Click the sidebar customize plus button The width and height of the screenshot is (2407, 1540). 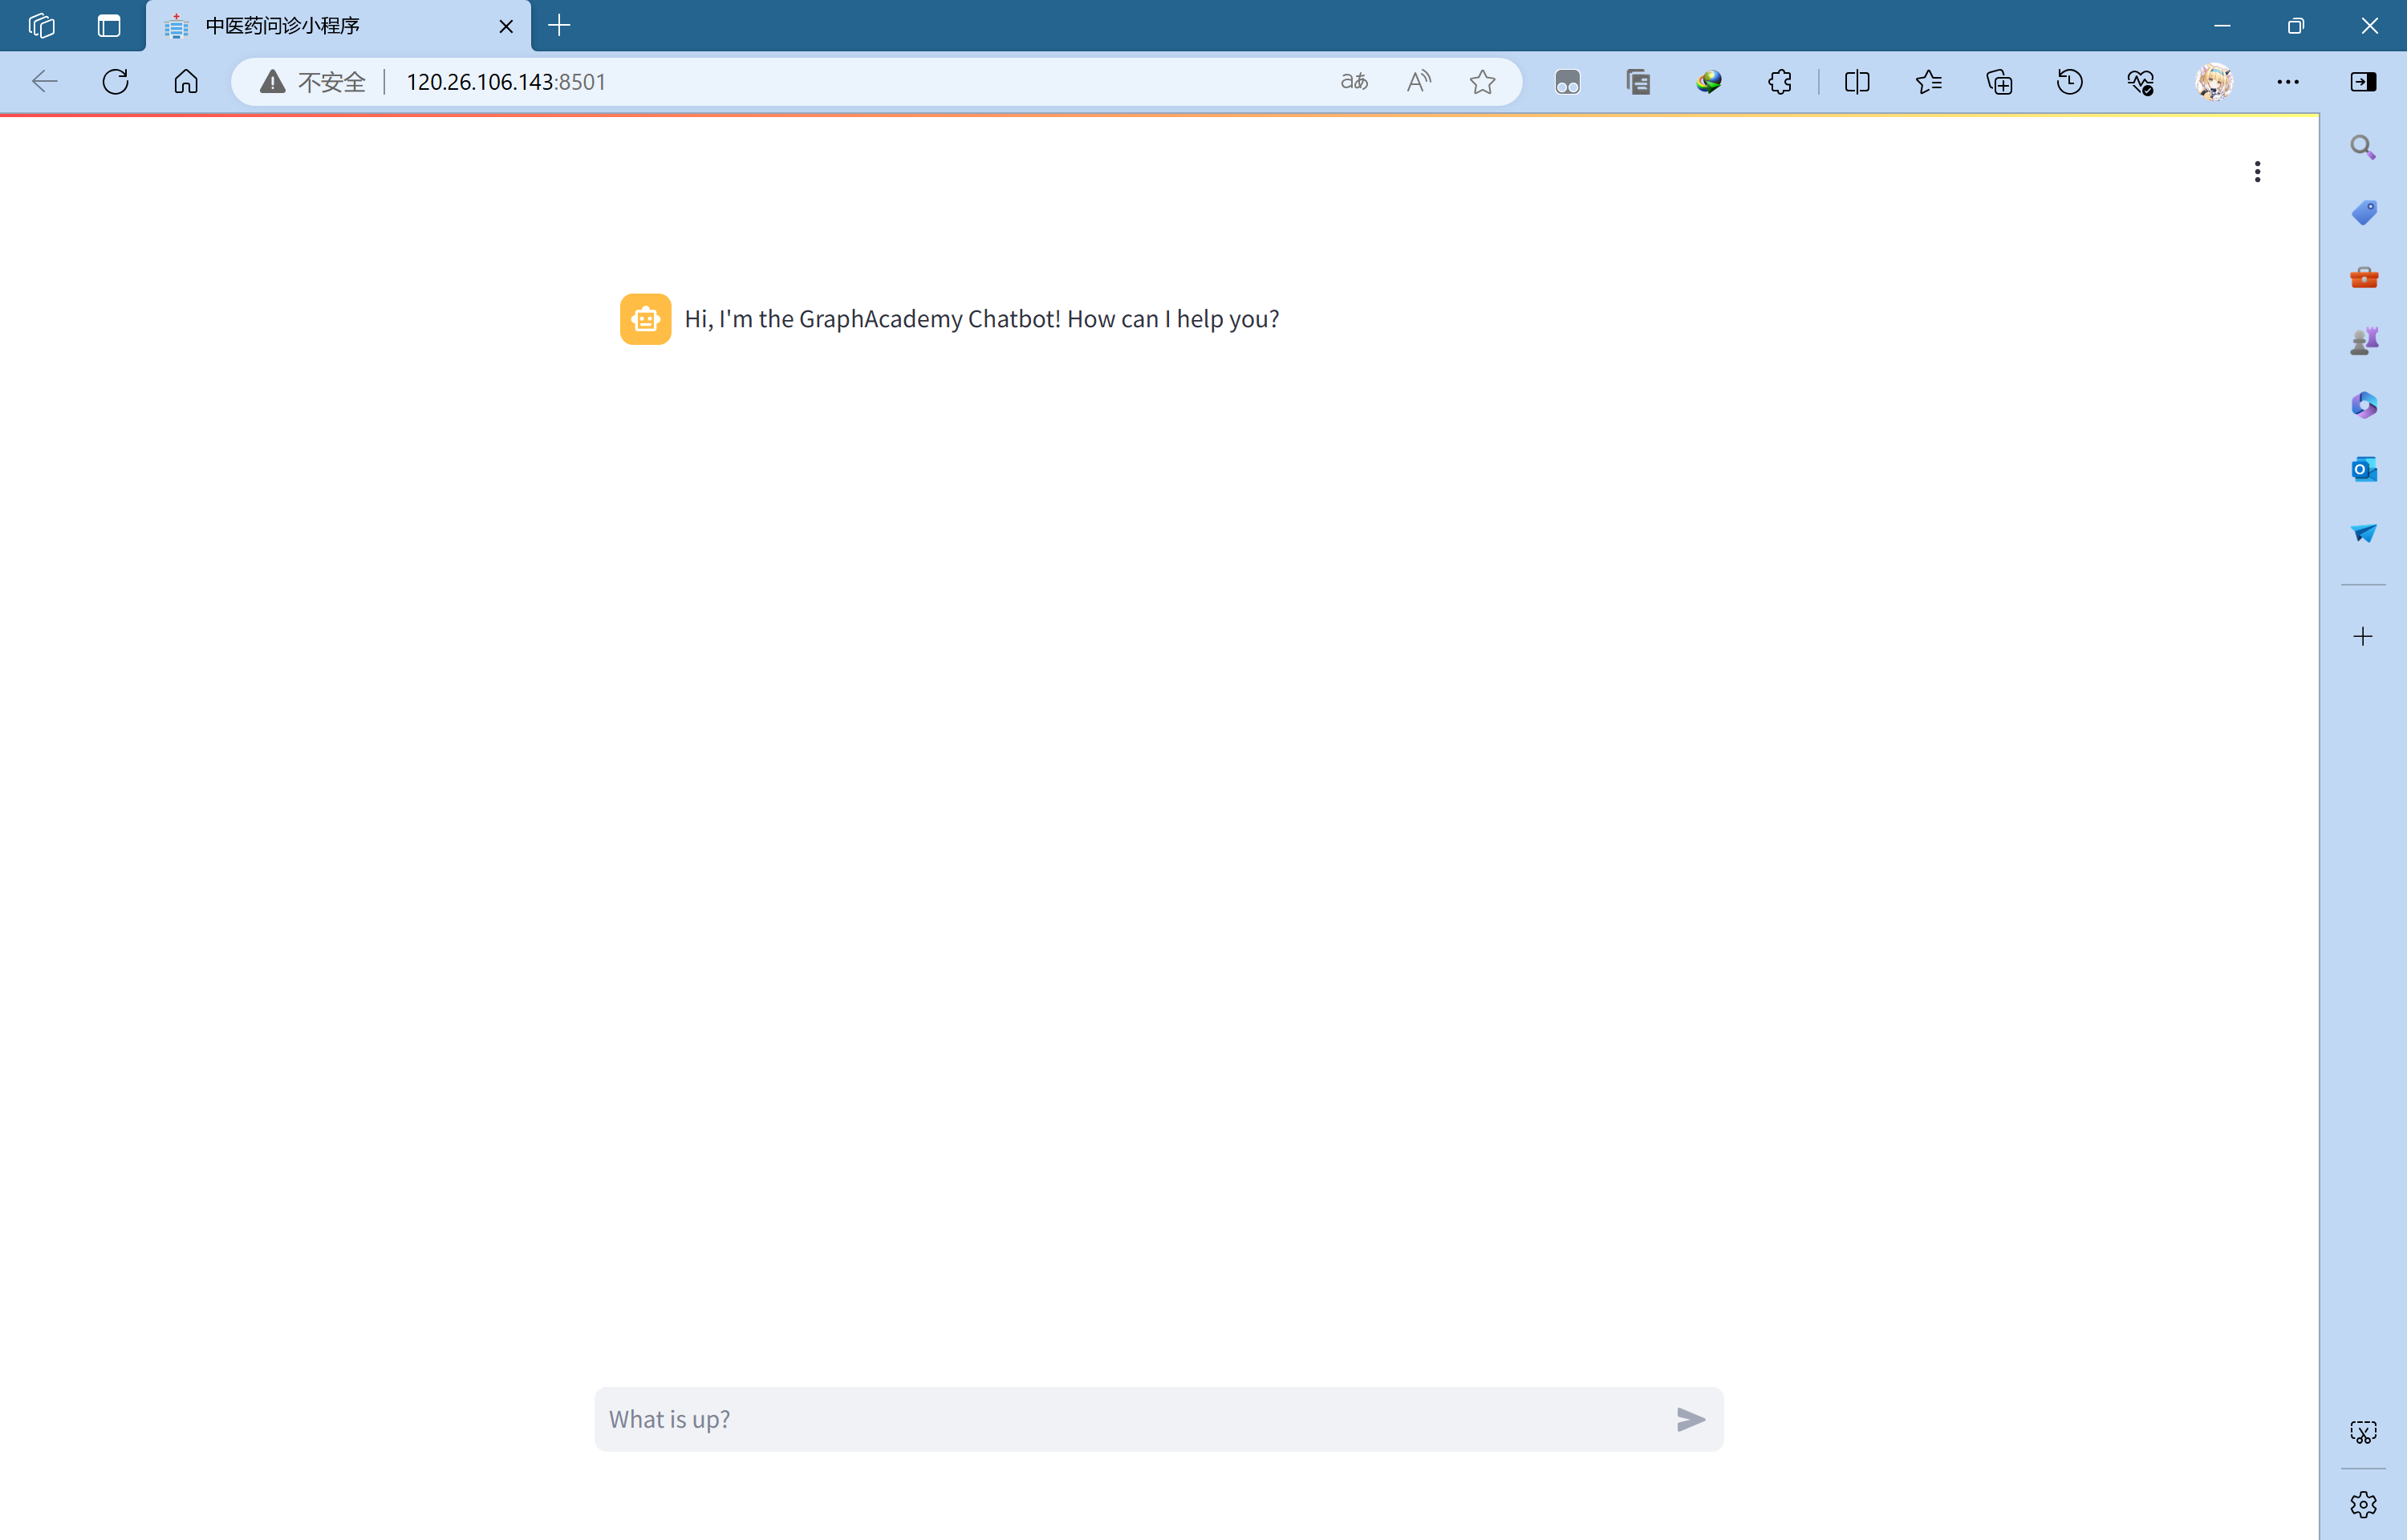2362,637
